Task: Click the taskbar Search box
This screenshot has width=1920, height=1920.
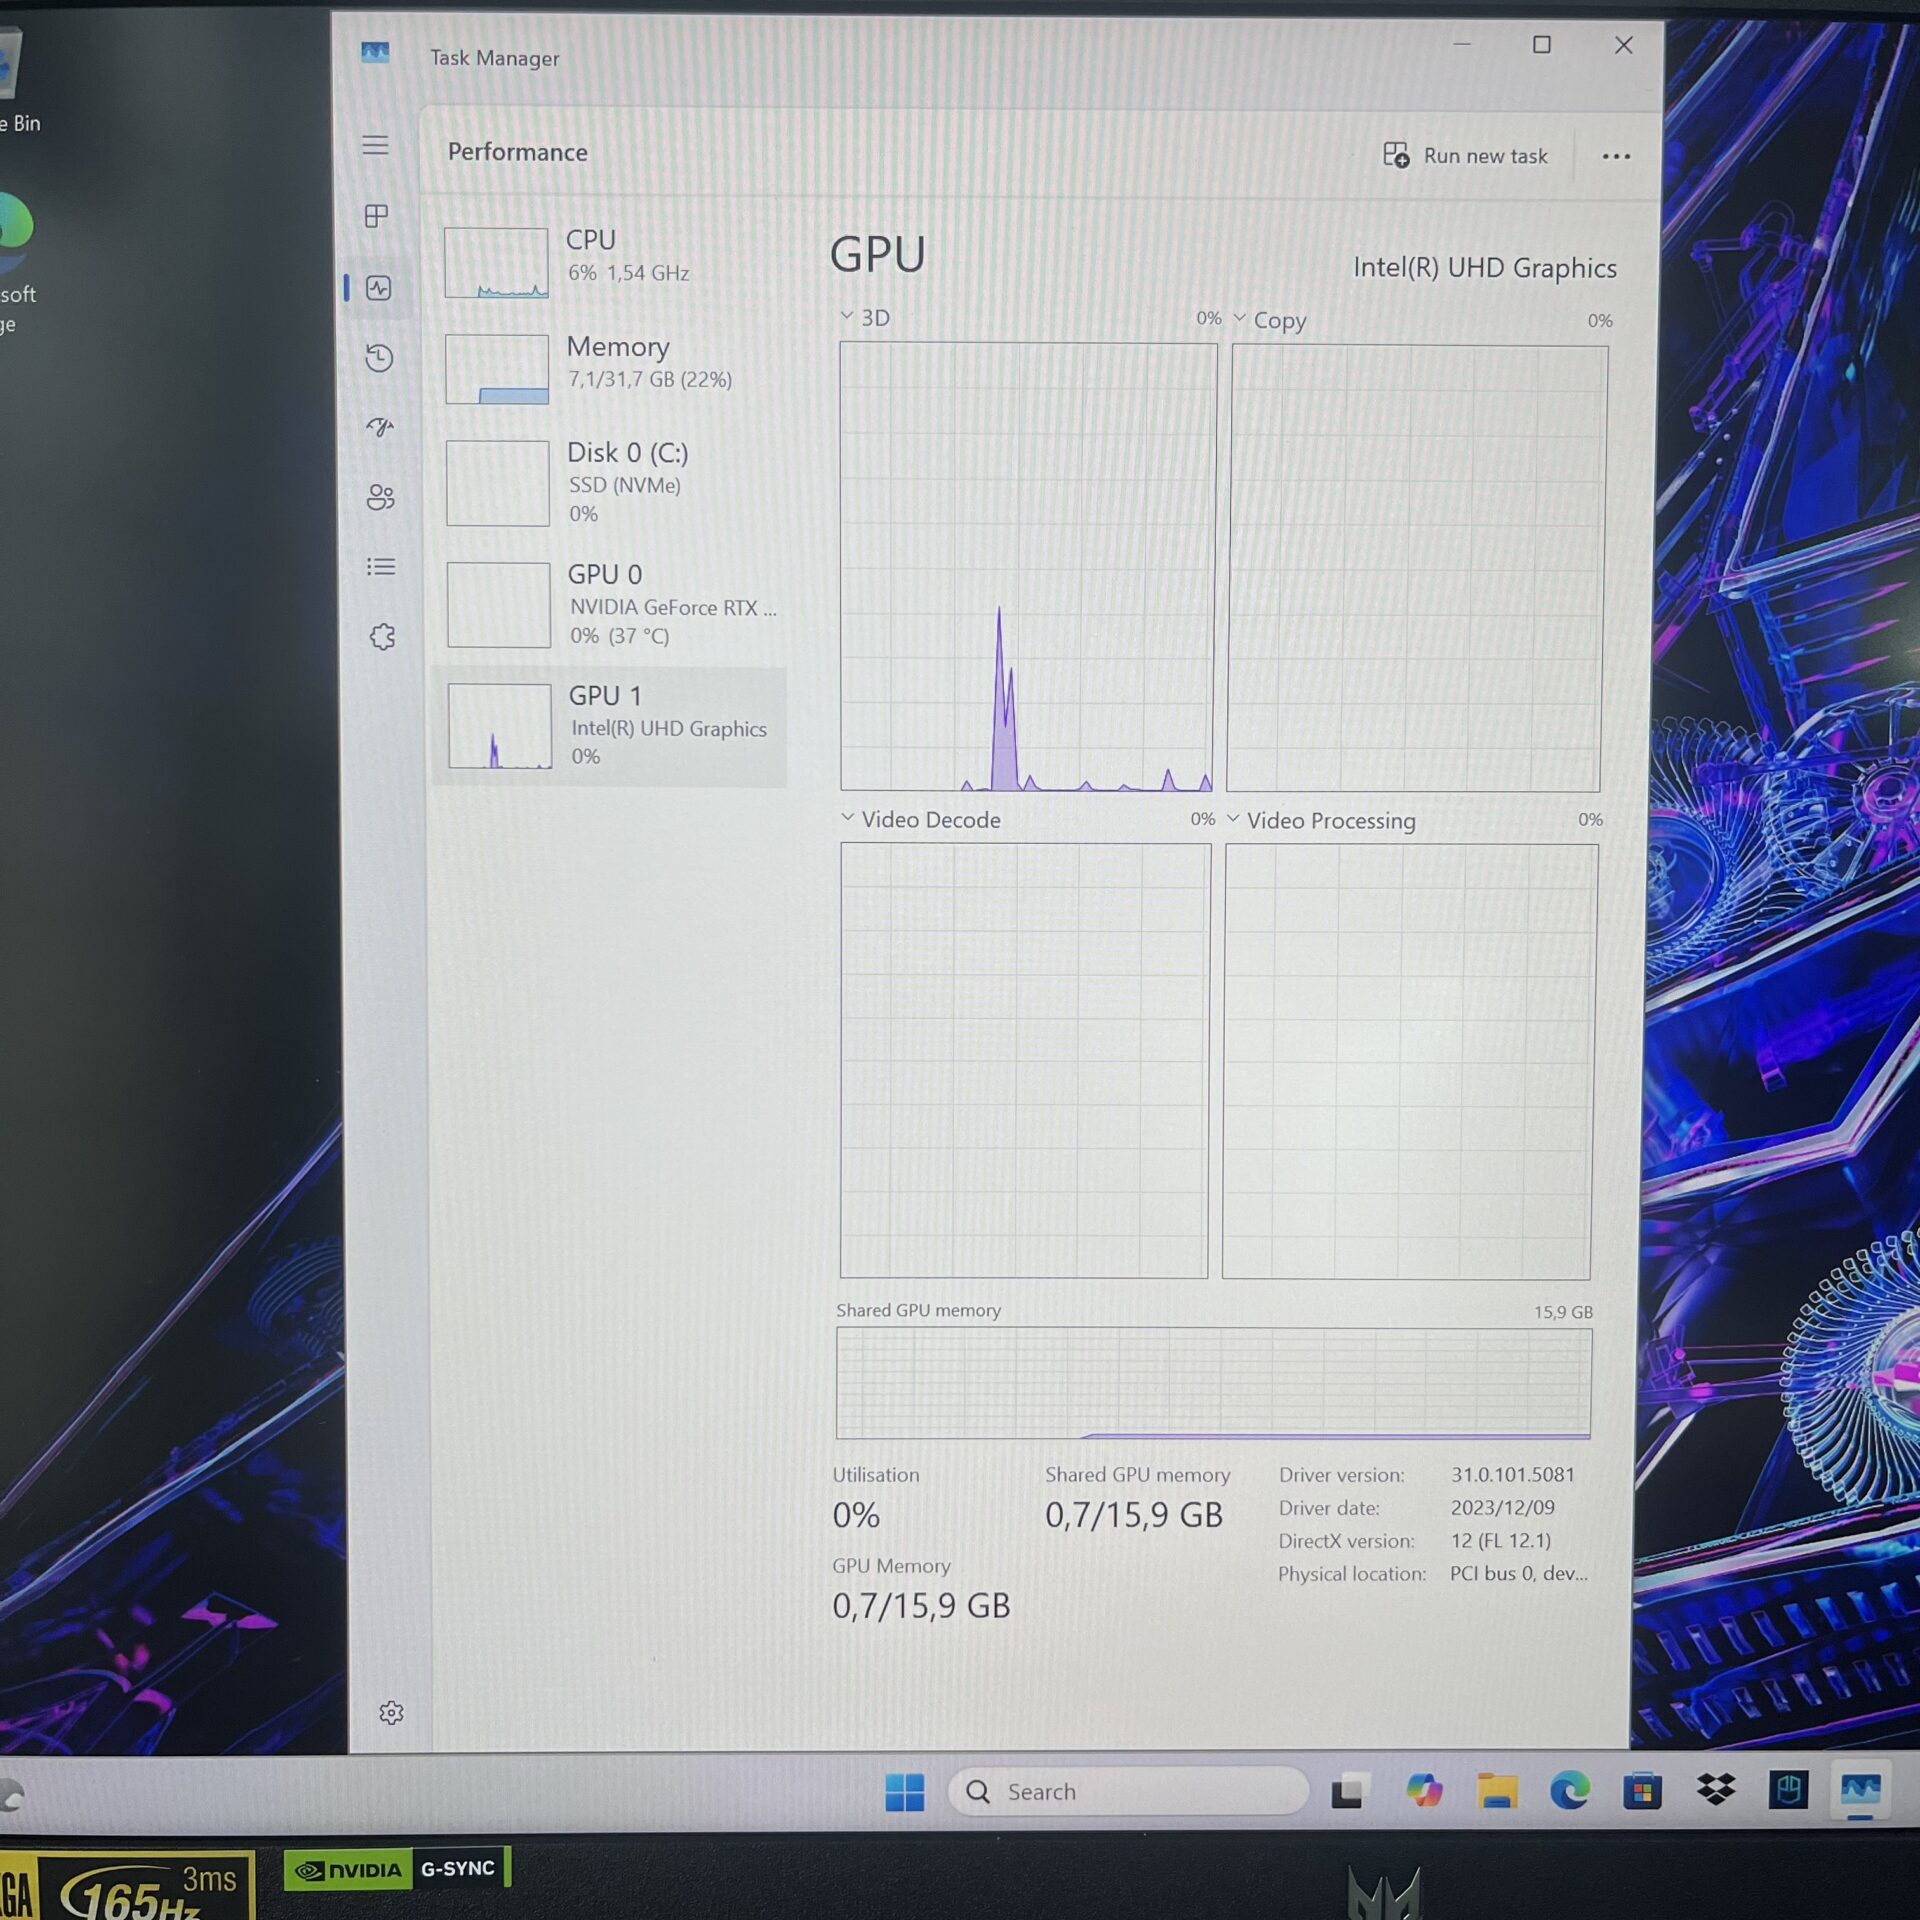Action: point(1128,1791)
